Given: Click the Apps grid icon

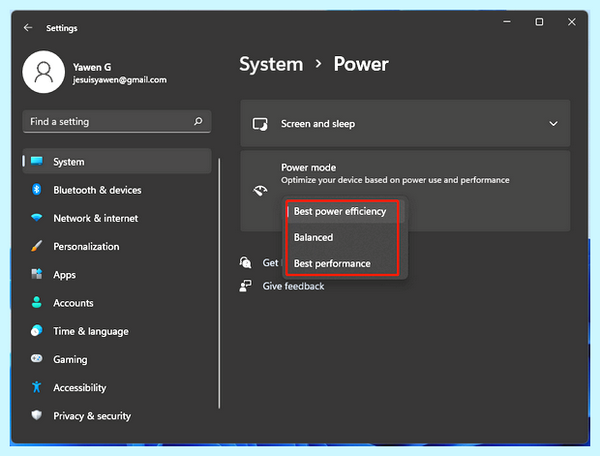Looking at the screenshot, I should pyautogui.click(x=37, y=274).
